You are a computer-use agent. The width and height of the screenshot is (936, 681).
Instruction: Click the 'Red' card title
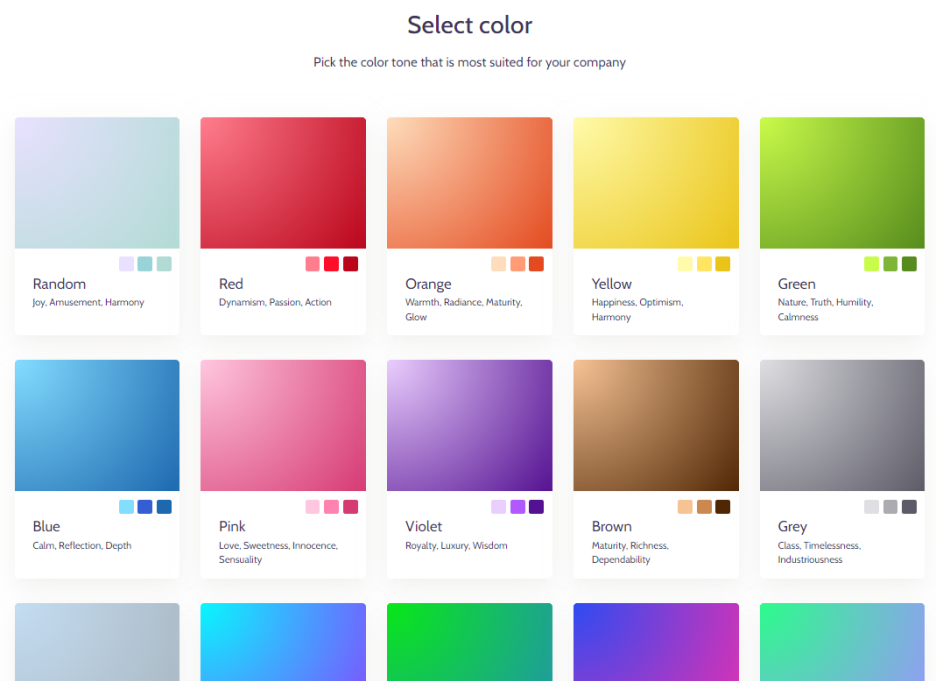point(231,284)
